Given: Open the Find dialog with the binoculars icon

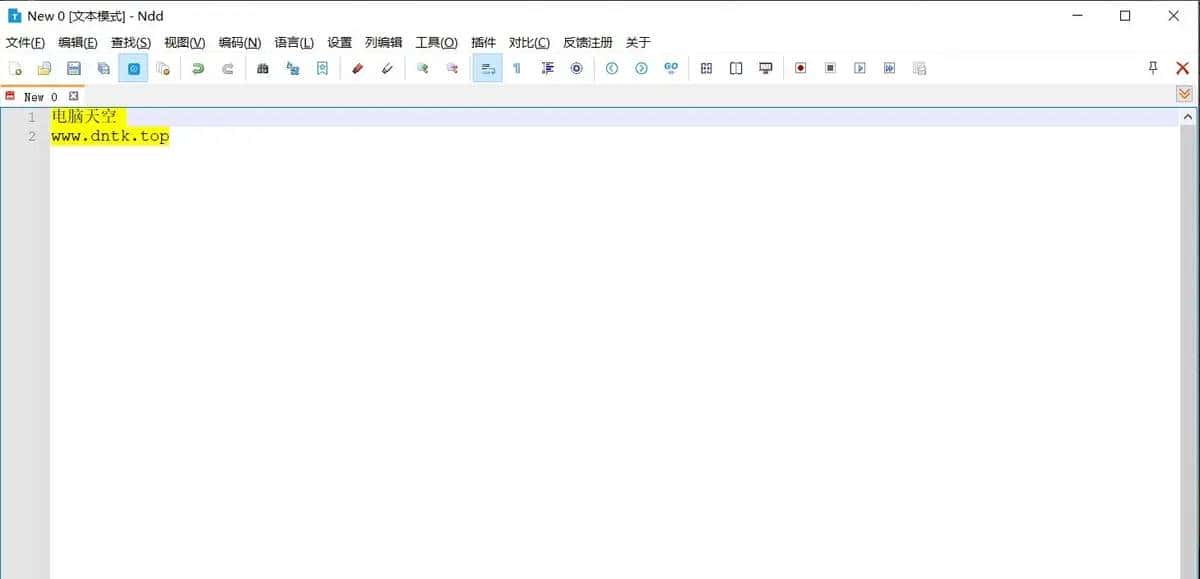Looking at the screenshot, I should pos(262,68).
